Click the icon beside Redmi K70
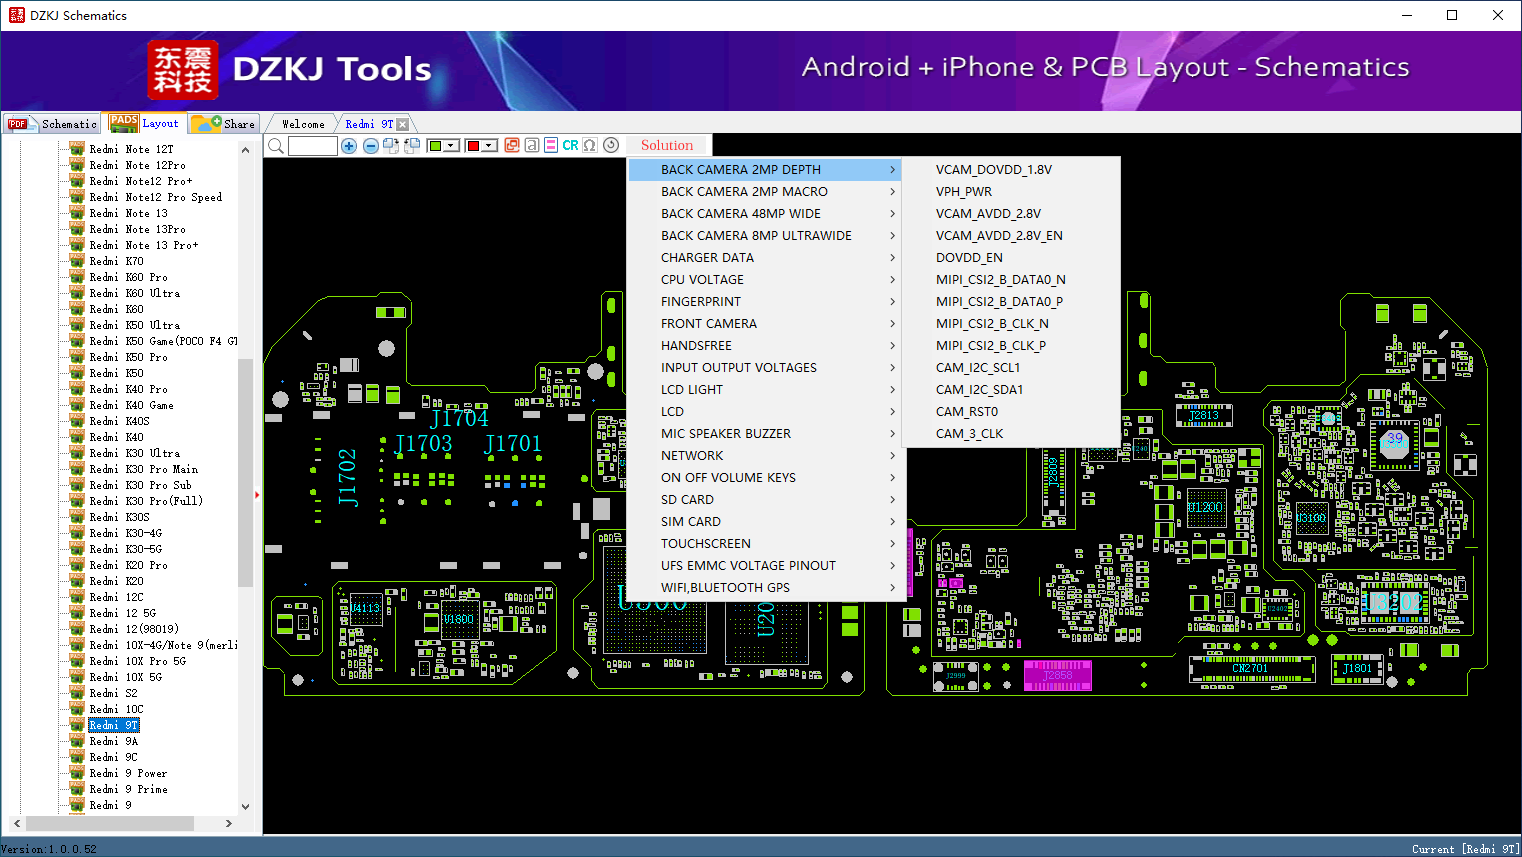 point(77,261)
